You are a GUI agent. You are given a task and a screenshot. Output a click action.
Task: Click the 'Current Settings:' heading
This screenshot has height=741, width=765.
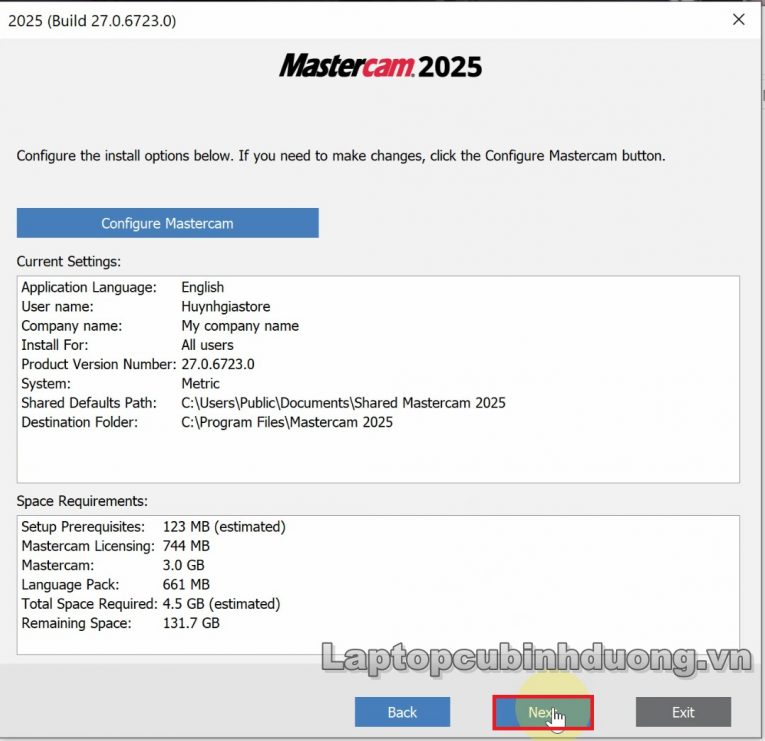[x=68, y=261]
